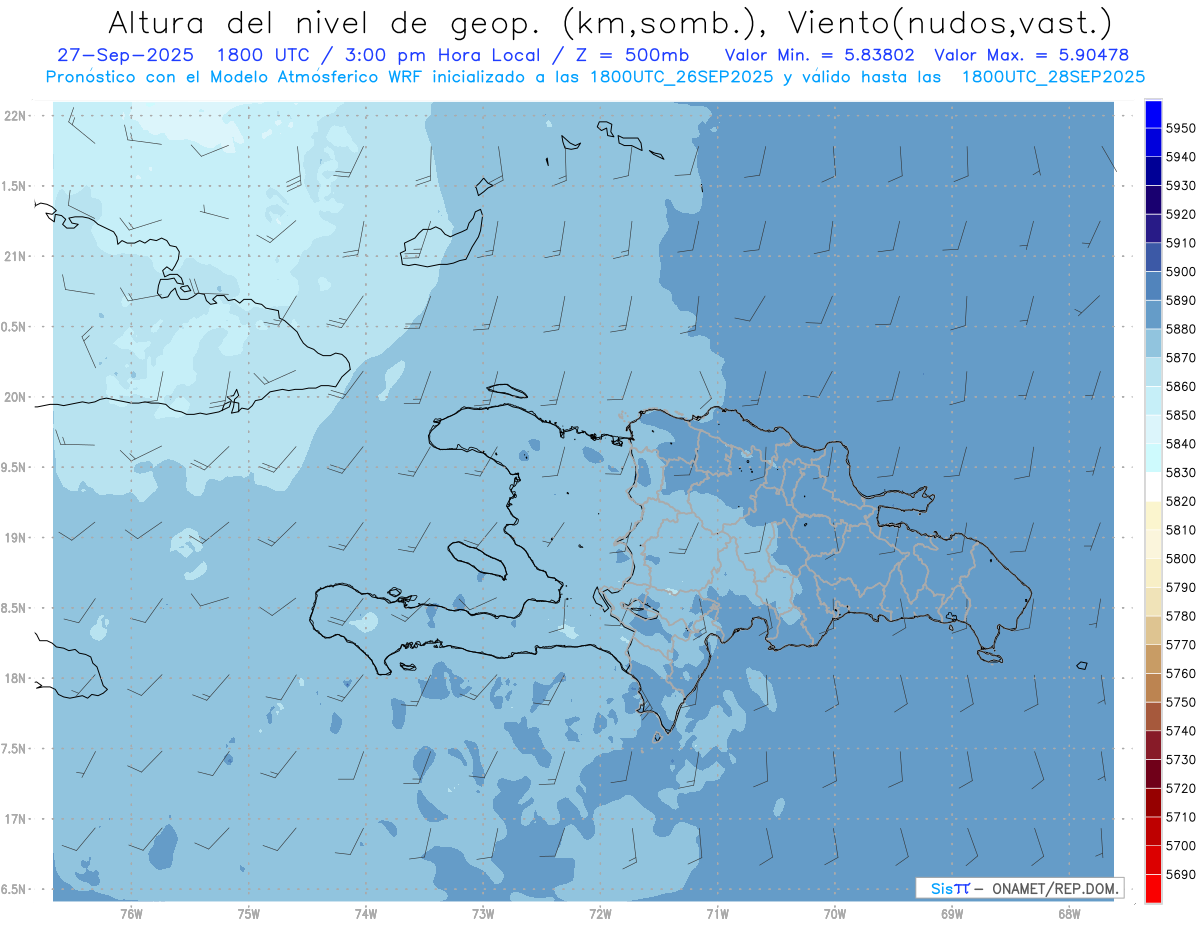Click the "5820" legend value
This screenshot has width=1200, height=927.
pos(1181,501)
